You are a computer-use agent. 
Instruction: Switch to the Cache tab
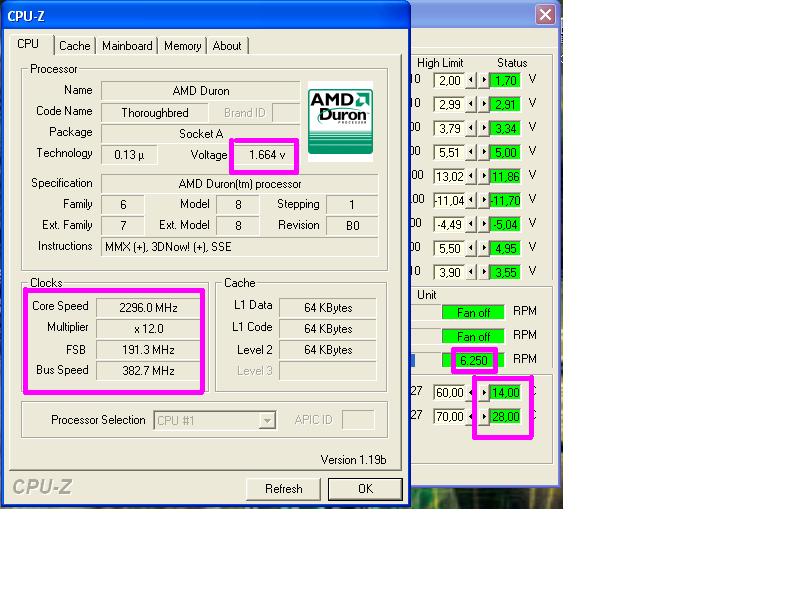click(x=74, y=46)
